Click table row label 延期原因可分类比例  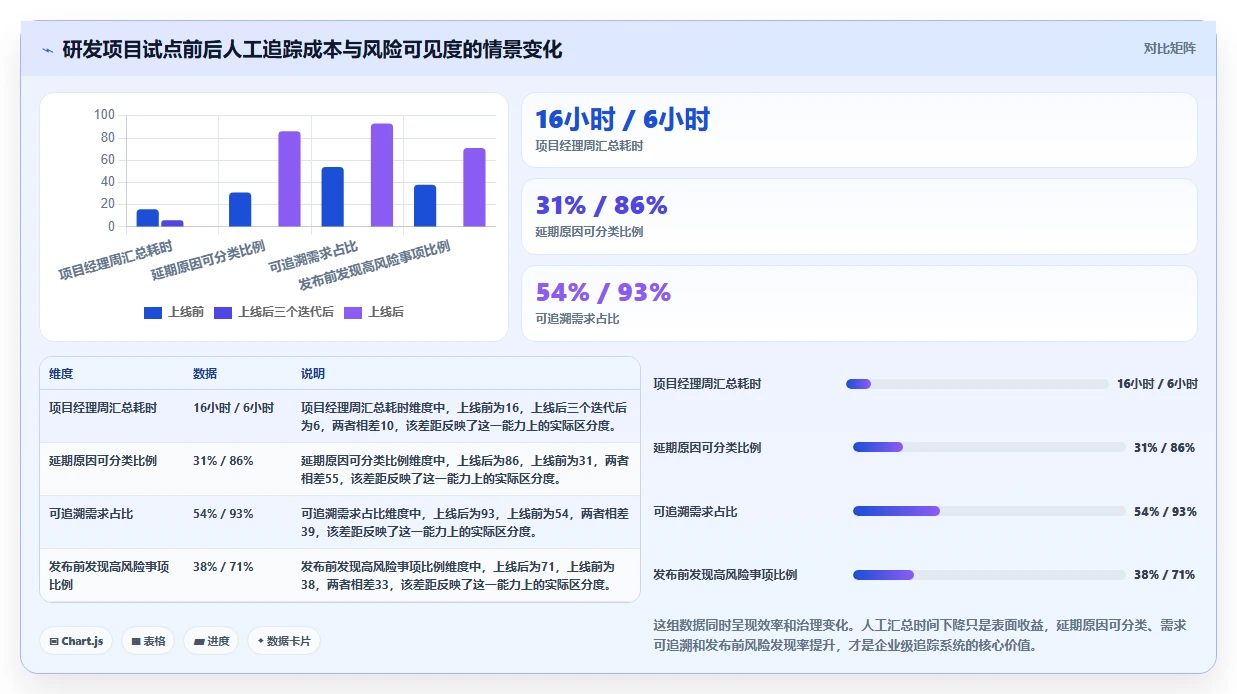(x=103, y=461)
